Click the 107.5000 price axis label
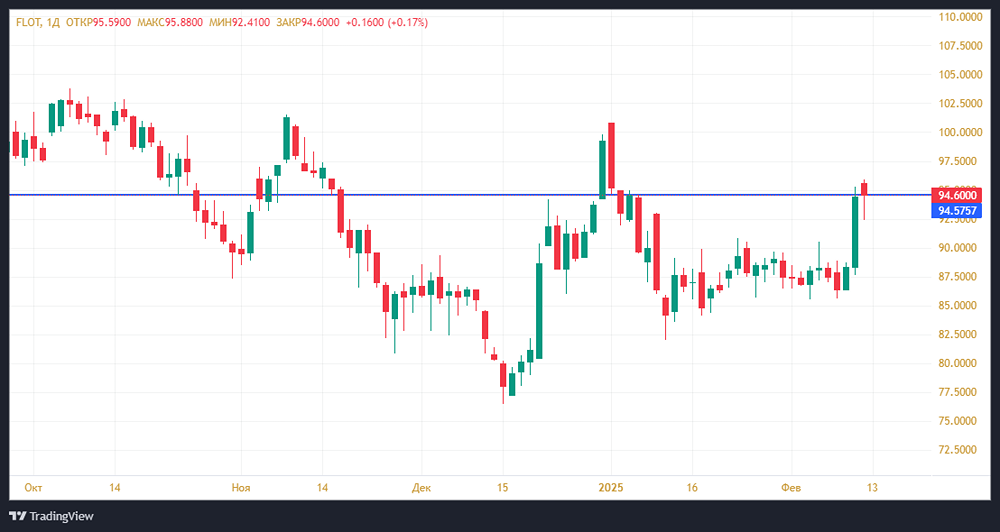The image size is (1000, 532). click(x=960, y=46)
